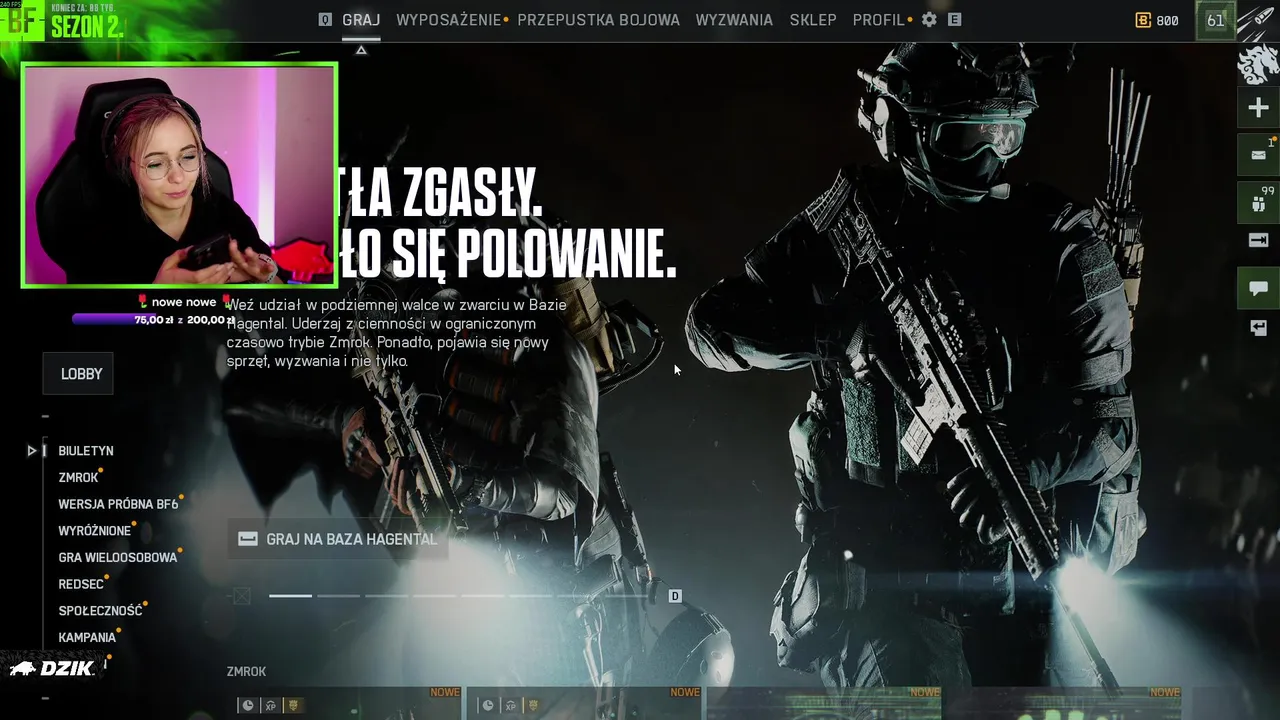Open the bullet emblem player card icon
Viewport: 1280px width, 720px height.
pyautogui.click(x=1258, y=21)
